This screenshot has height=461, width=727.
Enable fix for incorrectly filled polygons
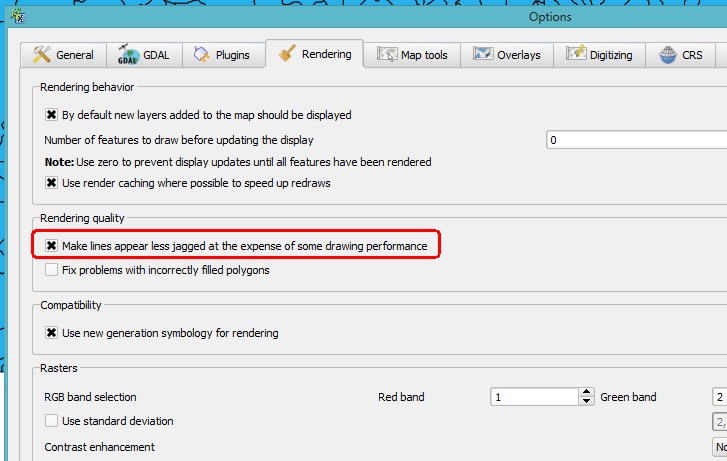[51, 270]
